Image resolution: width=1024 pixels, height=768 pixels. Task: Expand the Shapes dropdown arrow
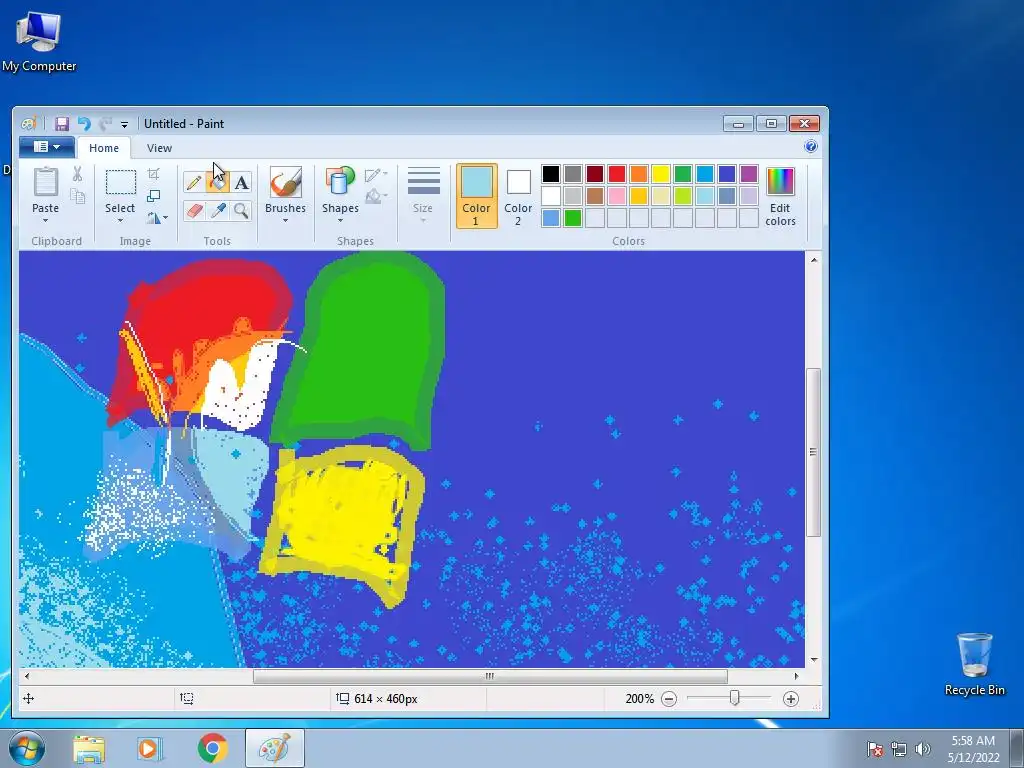coord(340,221)
